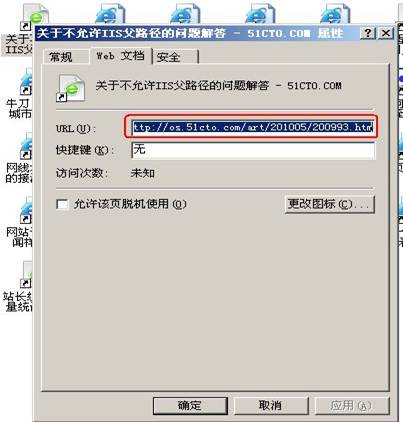Image resolution: width=403 pixels, height=422 pixels.
Task: Select the Web 文档 tab
Action: tap(121, 55)
